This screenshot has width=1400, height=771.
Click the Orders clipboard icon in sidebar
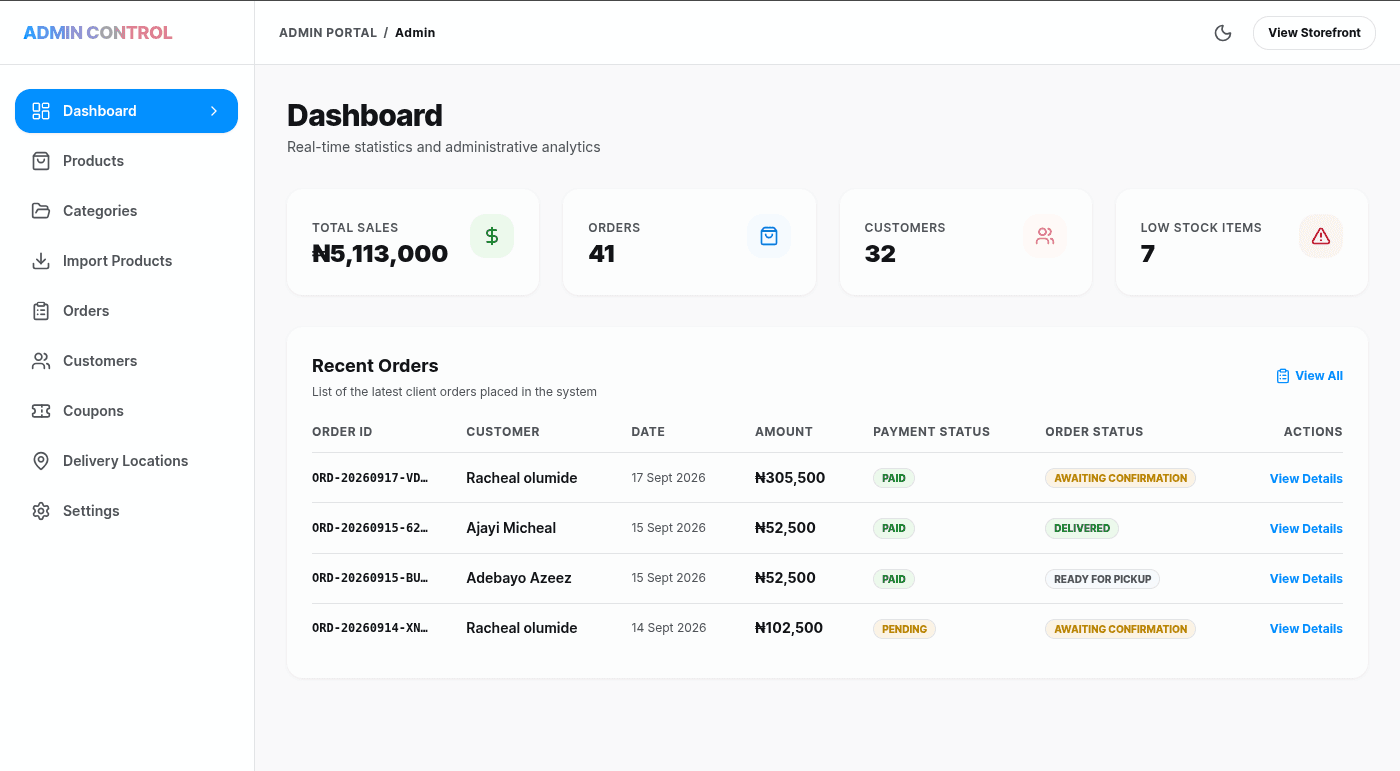point(41,311)
